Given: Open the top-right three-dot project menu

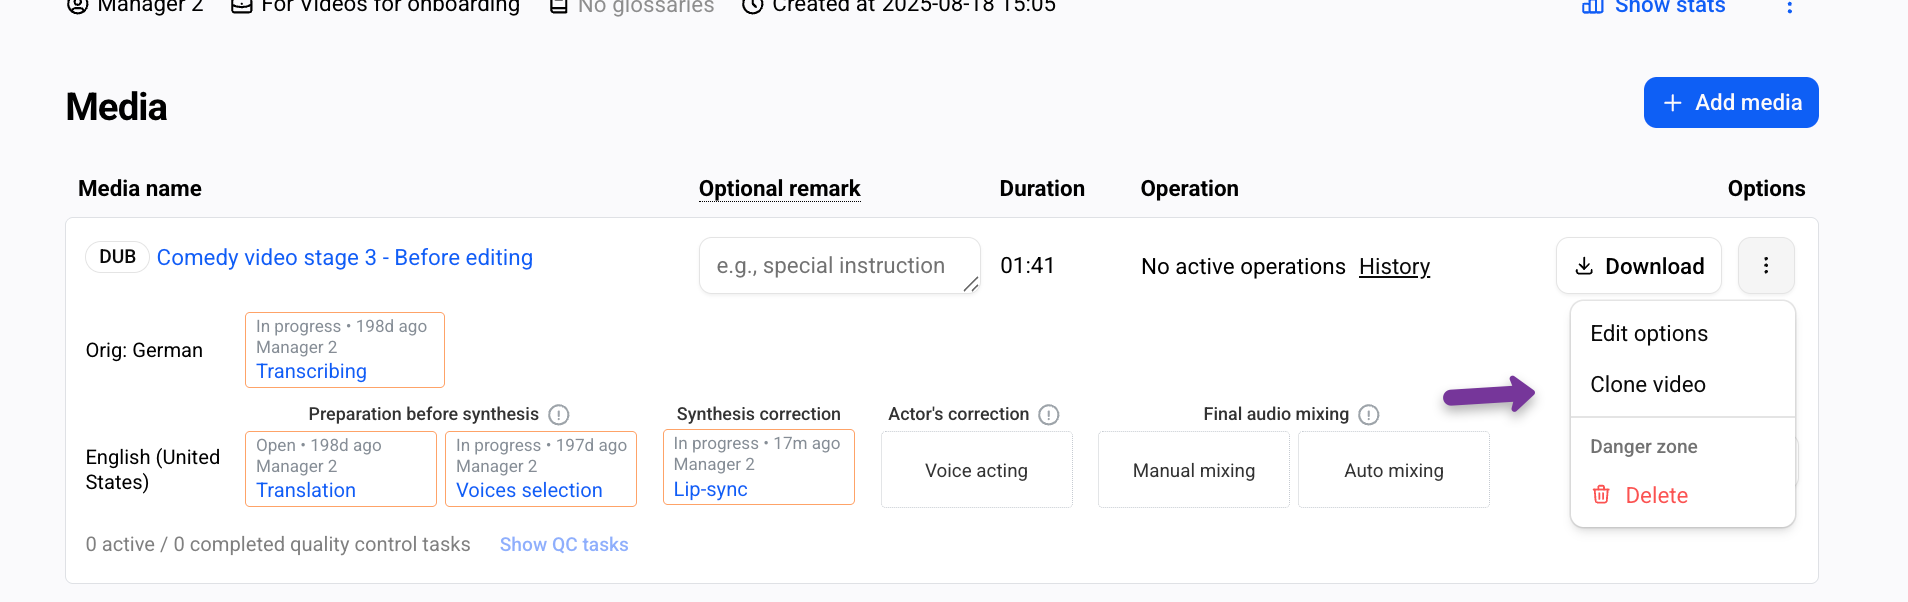Looking at the screenshot, I should [1790, 7].
